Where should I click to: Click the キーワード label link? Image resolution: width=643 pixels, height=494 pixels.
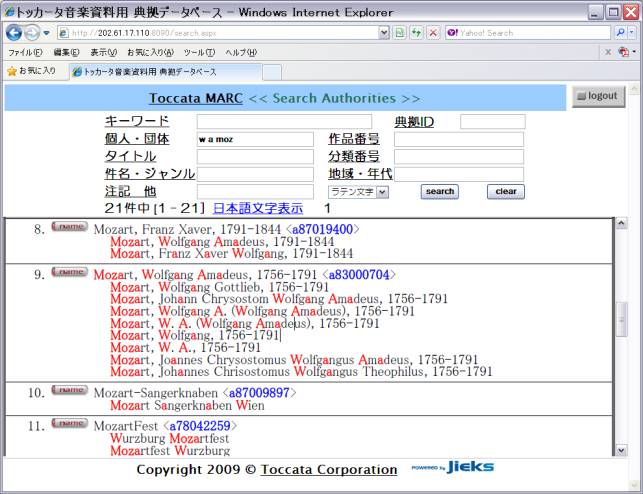pyautogui.click(x=137, y=122)
